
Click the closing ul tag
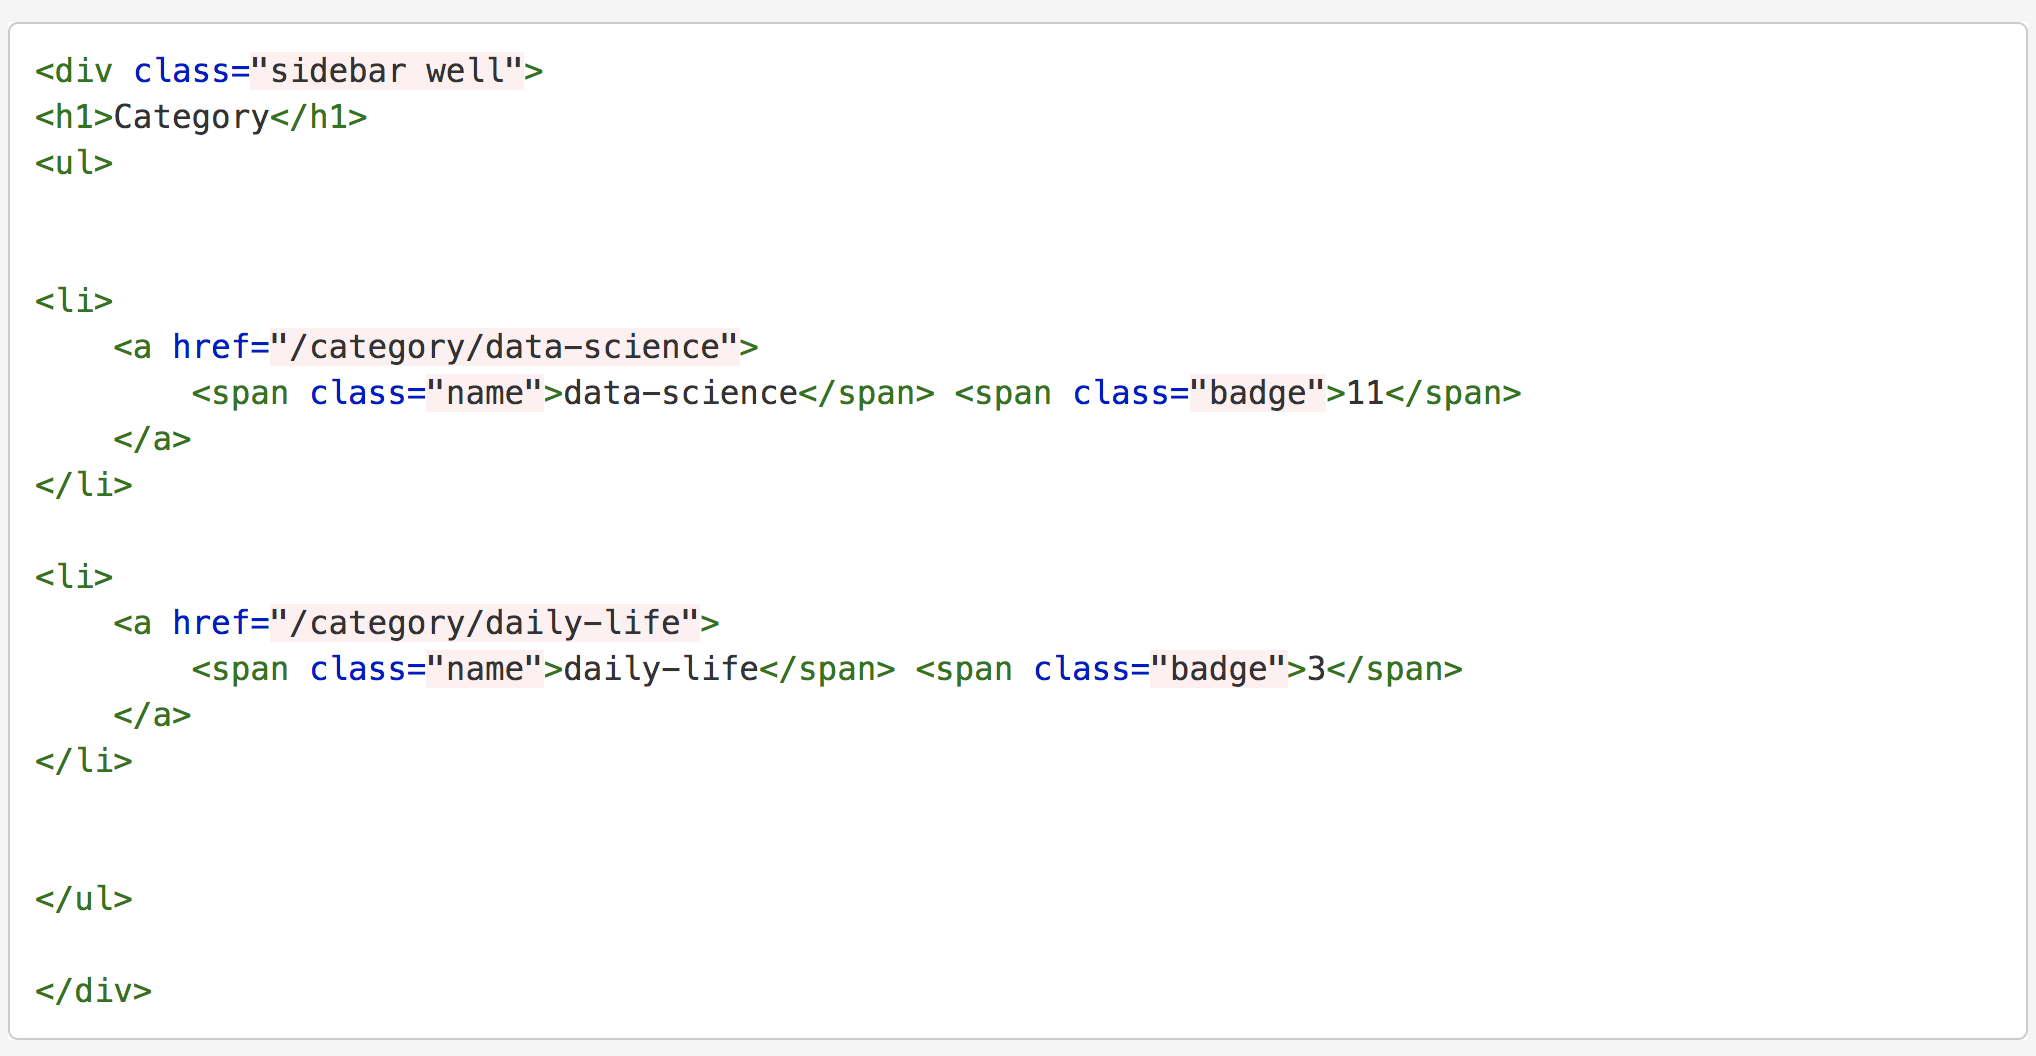pyautogui.click(x=84, y=899)
